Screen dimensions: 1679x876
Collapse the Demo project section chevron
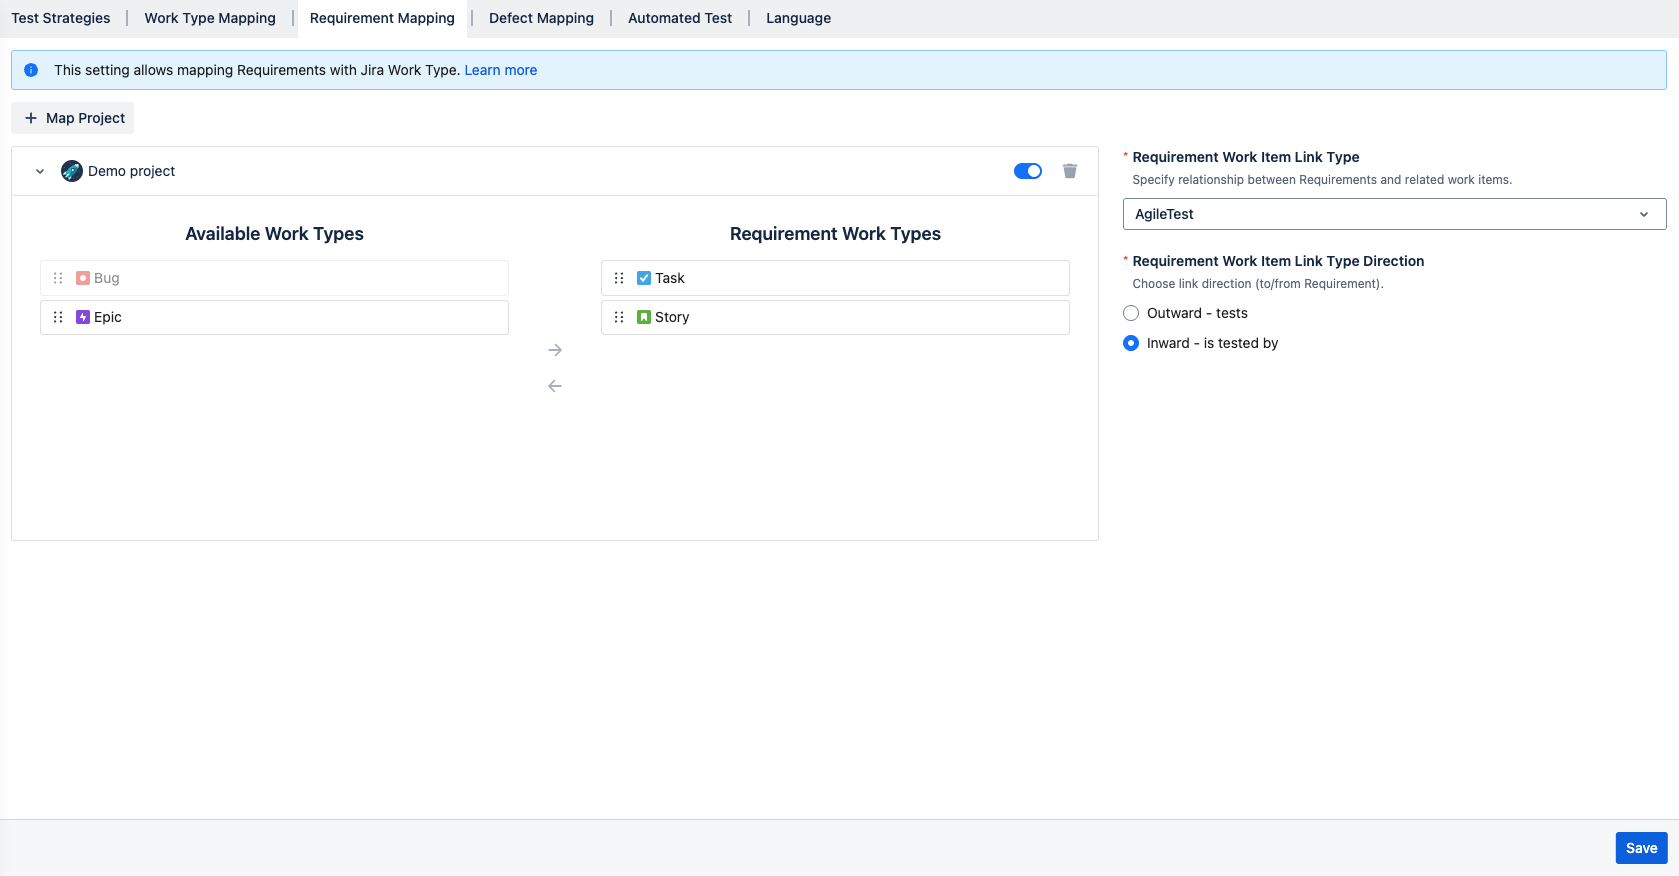pyautogui.click(x=40, y=171)
